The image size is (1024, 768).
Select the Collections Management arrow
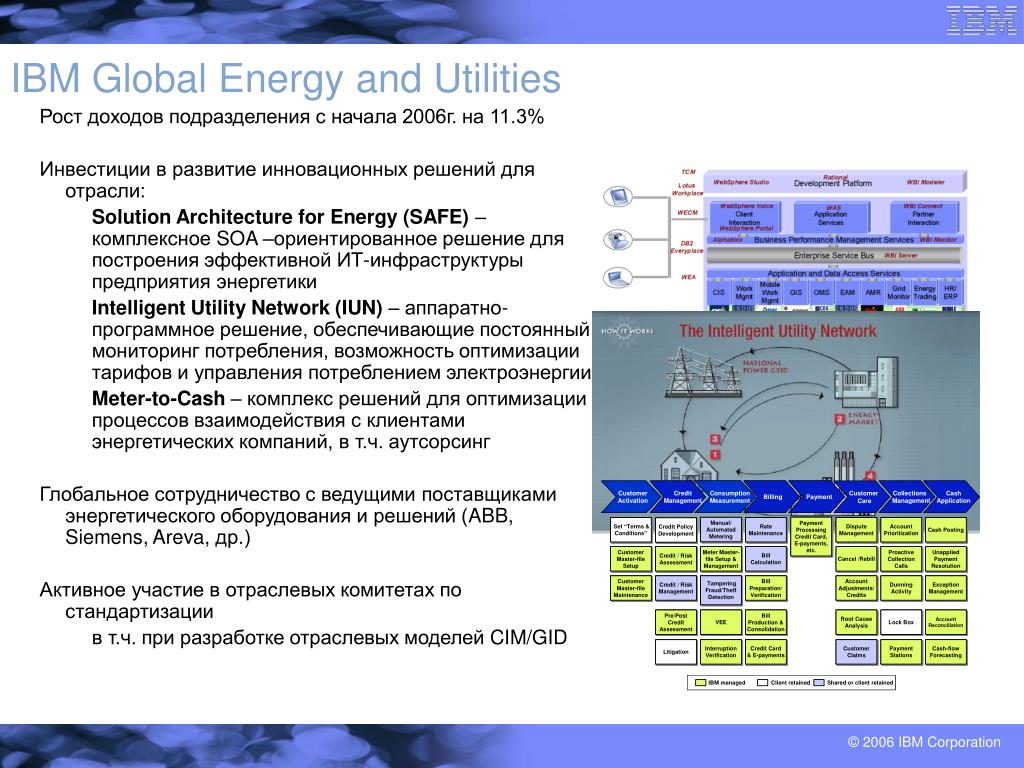point(908,497)
